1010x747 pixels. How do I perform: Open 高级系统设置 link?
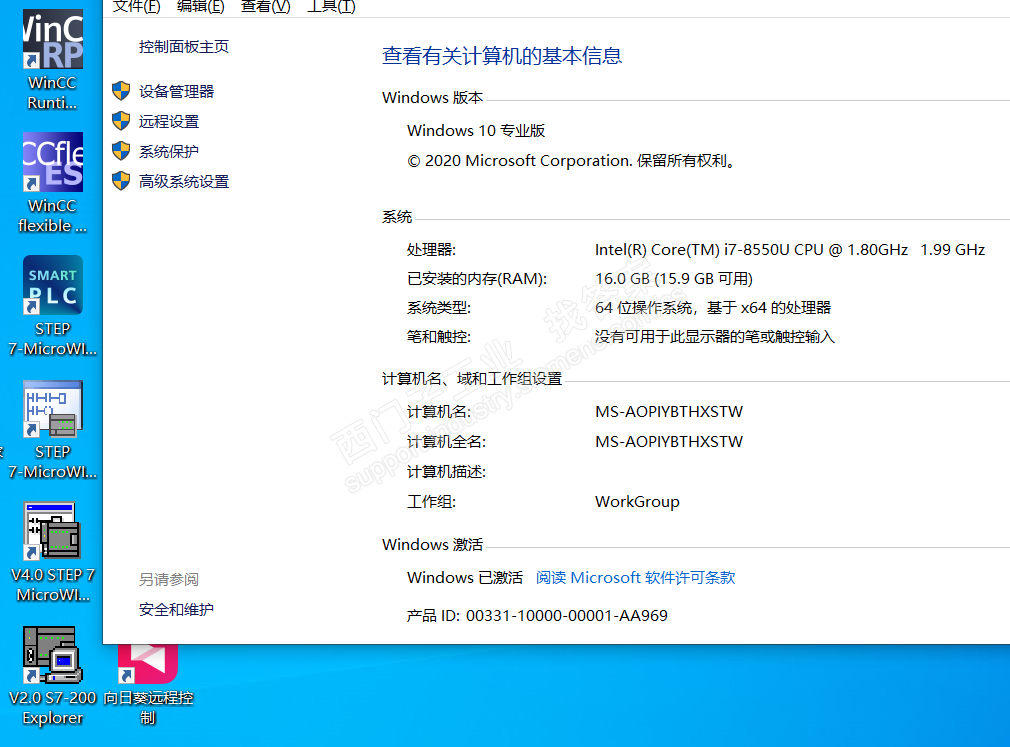[x=184, y=182]
